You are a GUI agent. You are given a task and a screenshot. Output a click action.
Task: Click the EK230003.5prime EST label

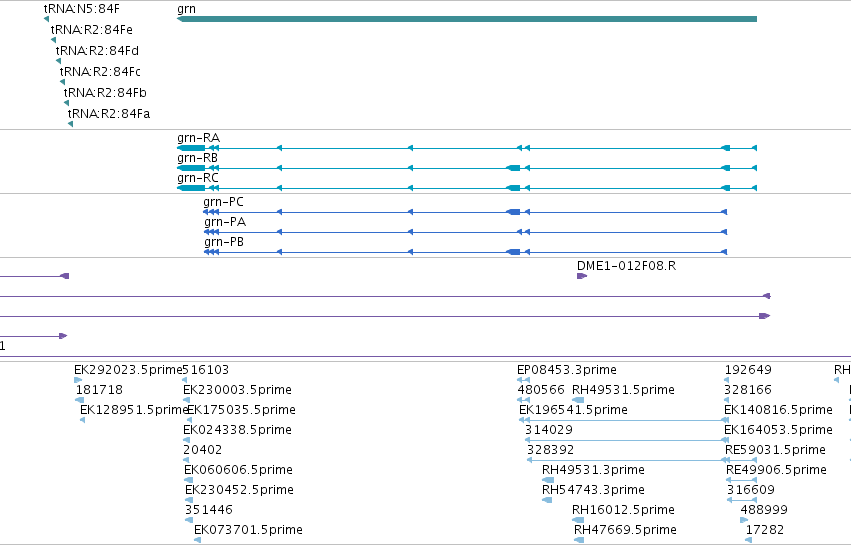237,390
